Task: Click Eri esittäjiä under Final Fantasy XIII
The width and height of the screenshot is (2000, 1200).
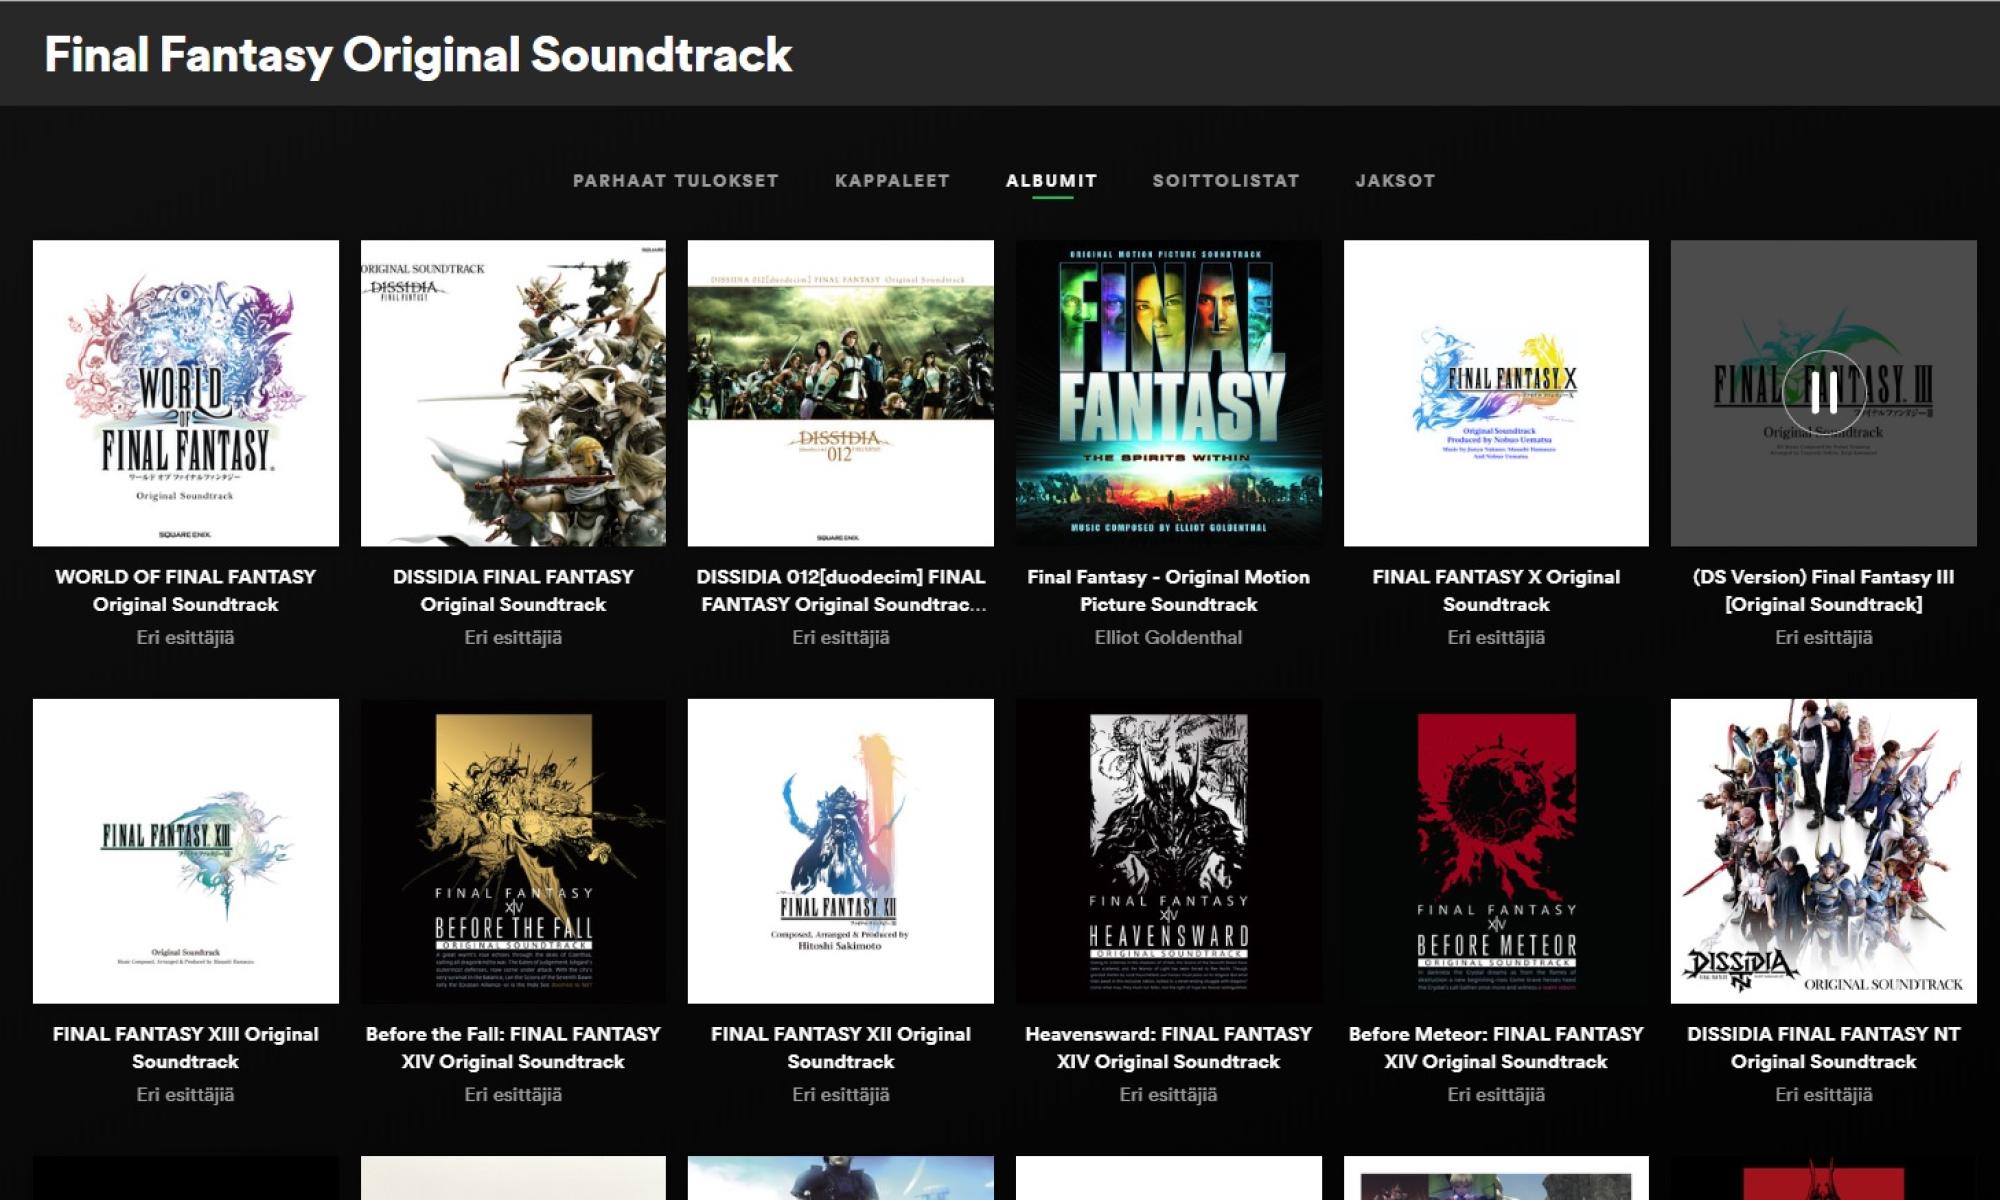Action: click(x=186, y=1094)
